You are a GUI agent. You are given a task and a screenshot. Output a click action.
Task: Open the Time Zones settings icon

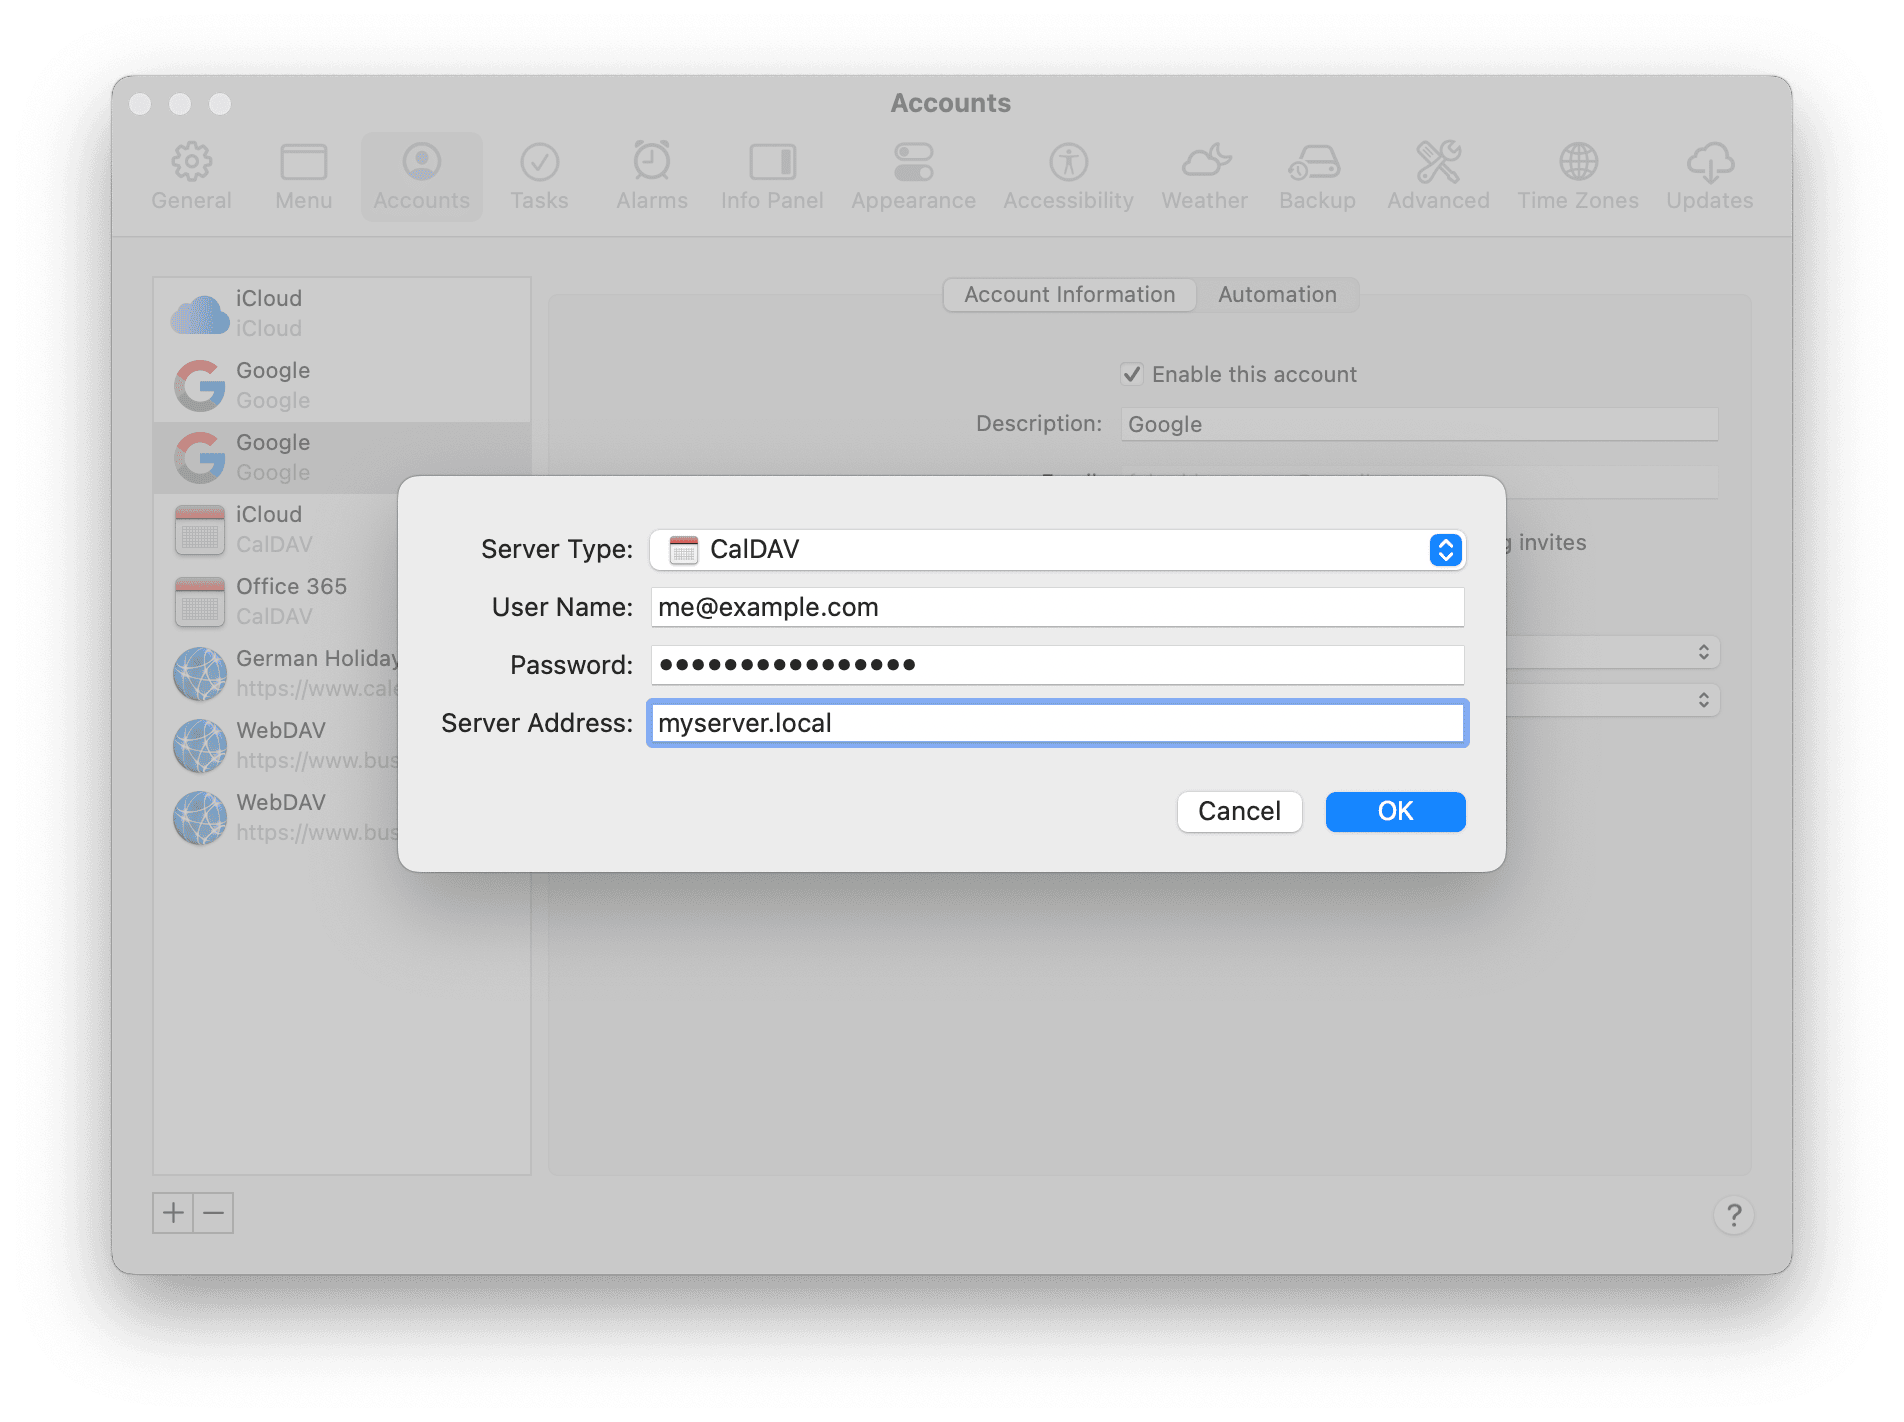pyautogui.click(x=1577, y=175)
